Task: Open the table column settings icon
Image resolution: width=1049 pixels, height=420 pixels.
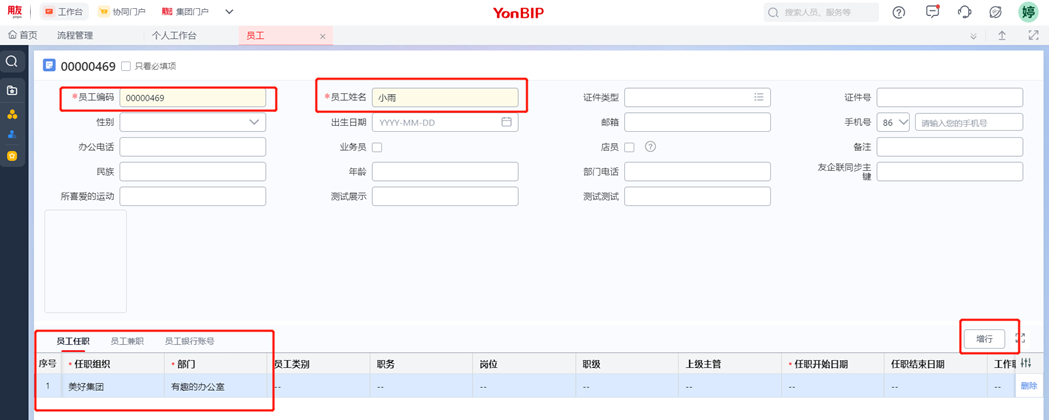Action: [x=1026, y=362]
